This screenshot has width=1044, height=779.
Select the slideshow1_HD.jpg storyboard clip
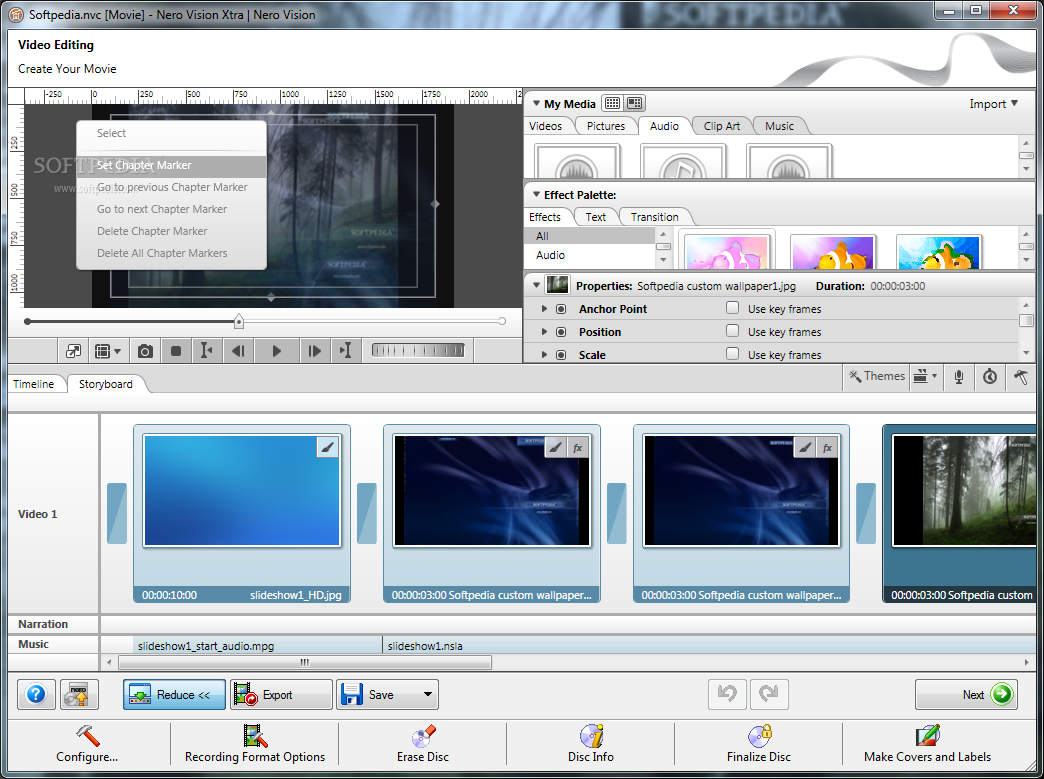242,513
